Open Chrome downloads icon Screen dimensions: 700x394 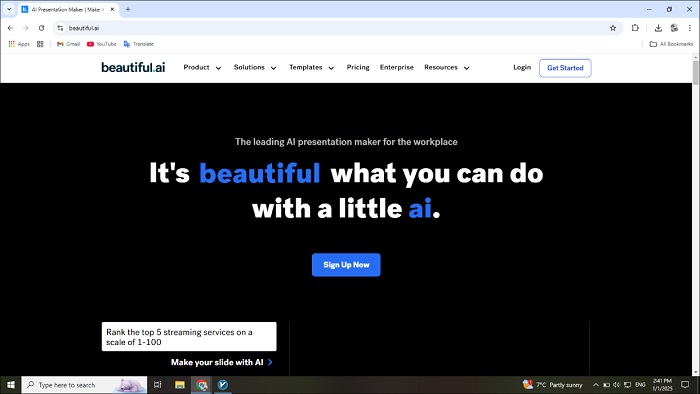[658, 28]
